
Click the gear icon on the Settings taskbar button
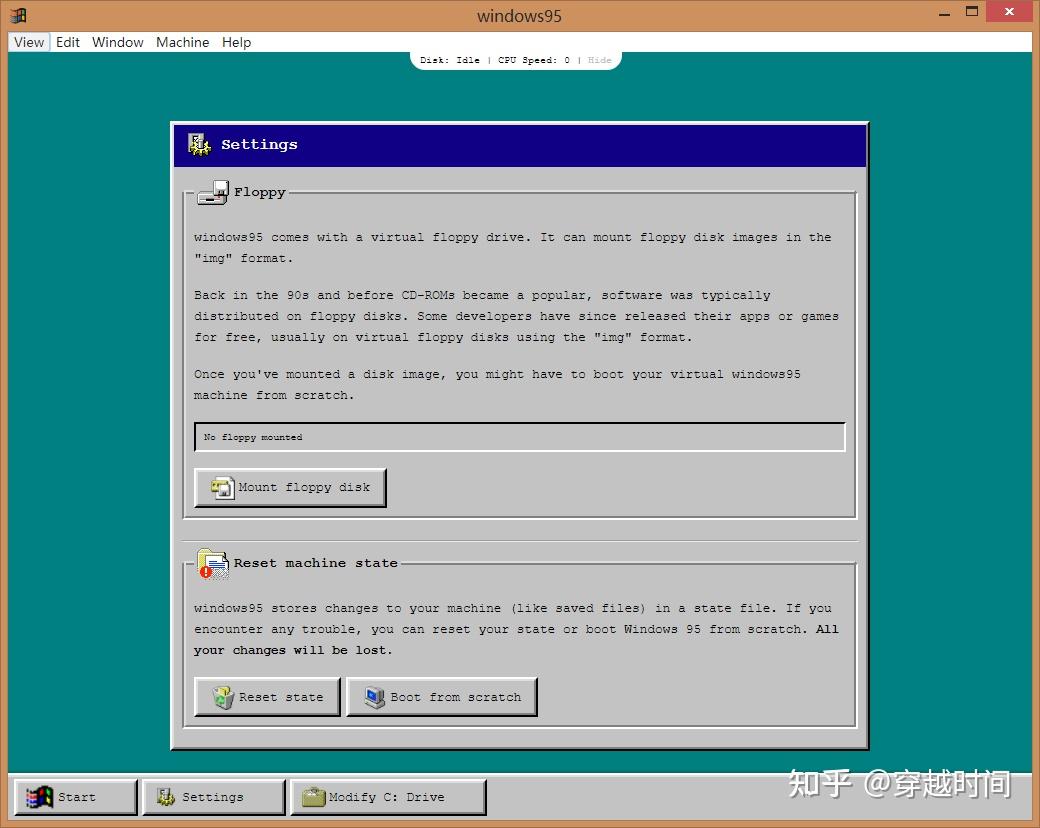[163, 796]
